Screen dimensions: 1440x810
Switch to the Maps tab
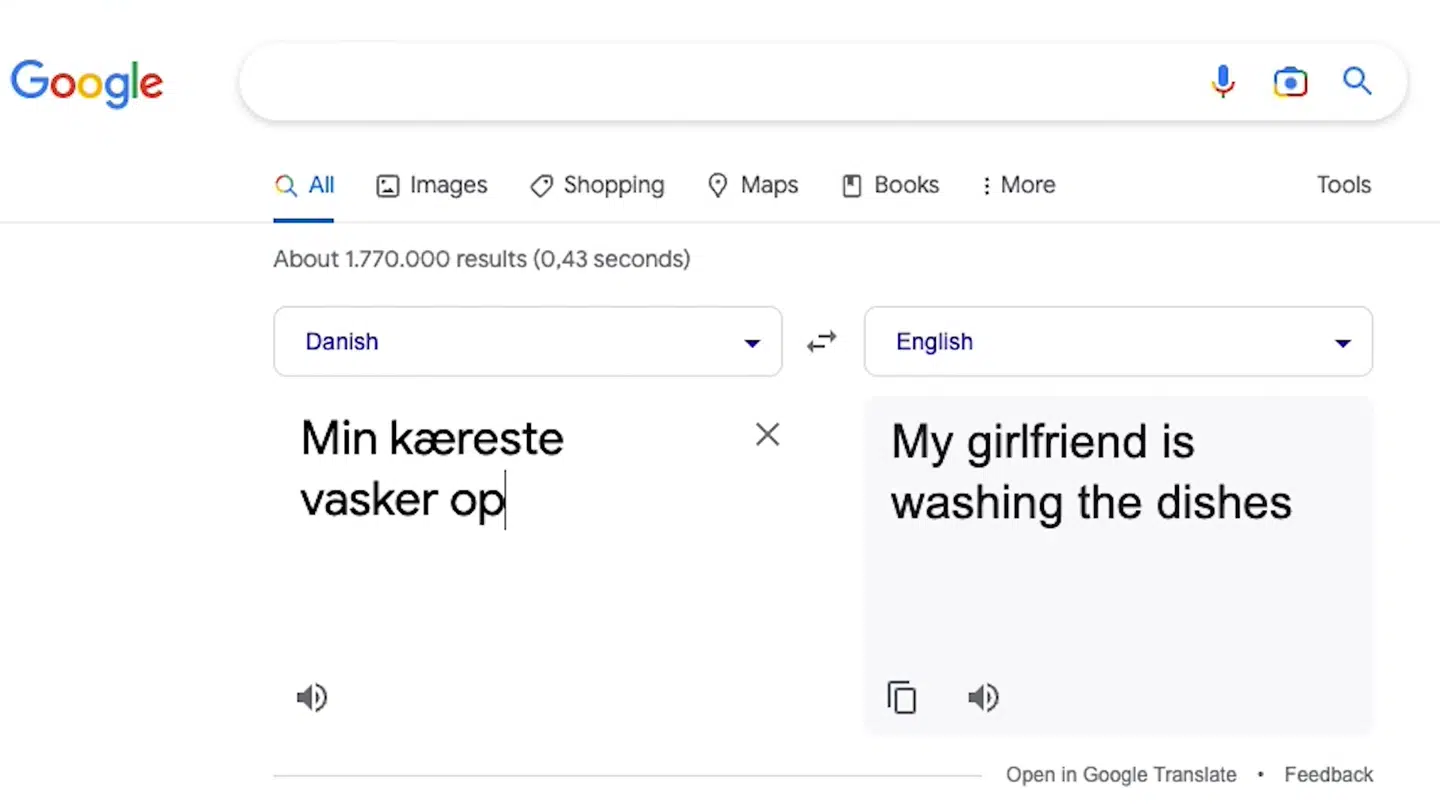coord(753,185)
